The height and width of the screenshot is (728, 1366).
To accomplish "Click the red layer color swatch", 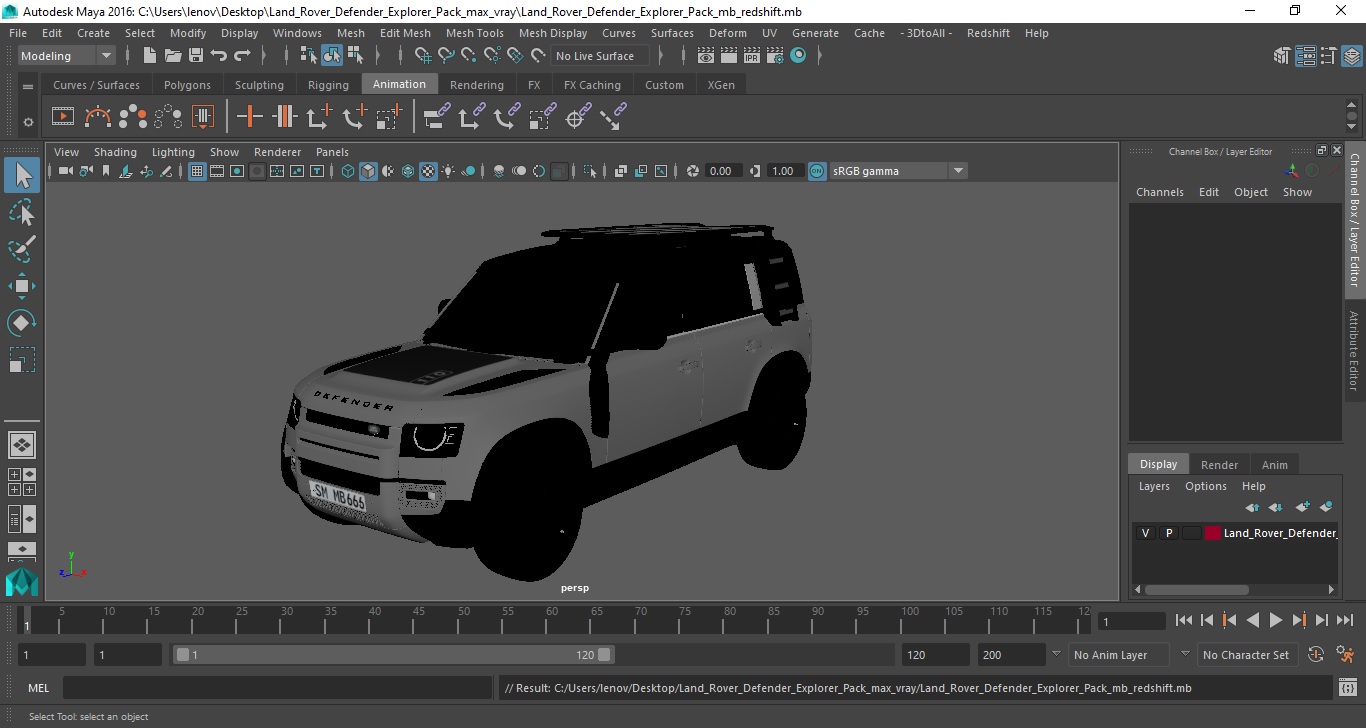I will (1213, 533).
